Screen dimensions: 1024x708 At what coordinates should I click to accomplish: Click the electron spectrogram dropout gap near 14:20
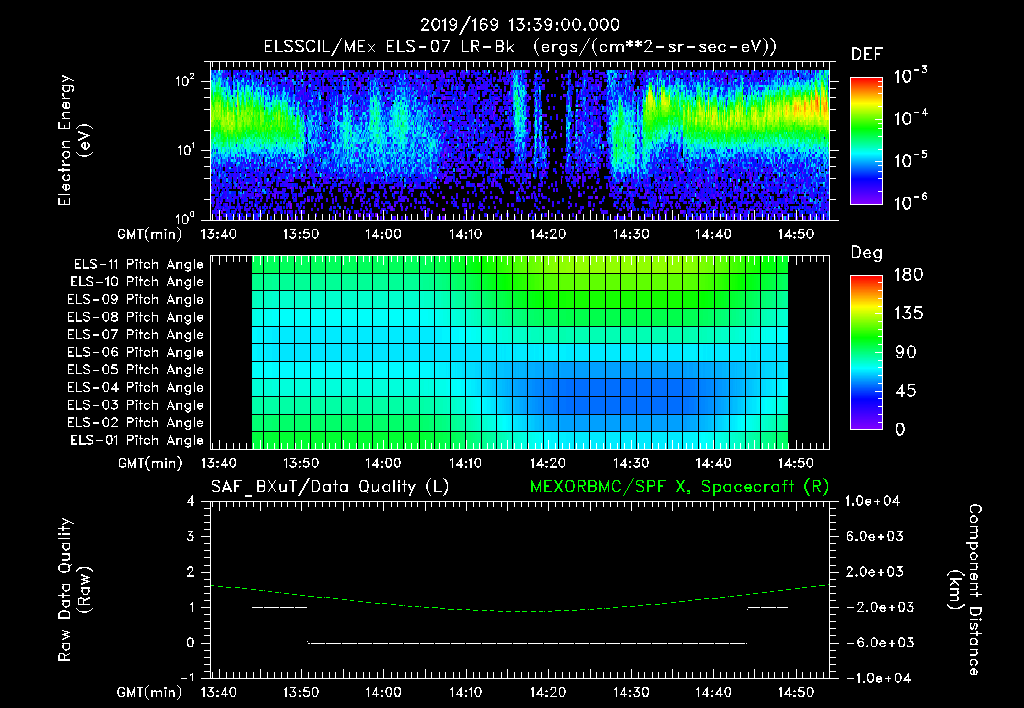tap(554, 144)
